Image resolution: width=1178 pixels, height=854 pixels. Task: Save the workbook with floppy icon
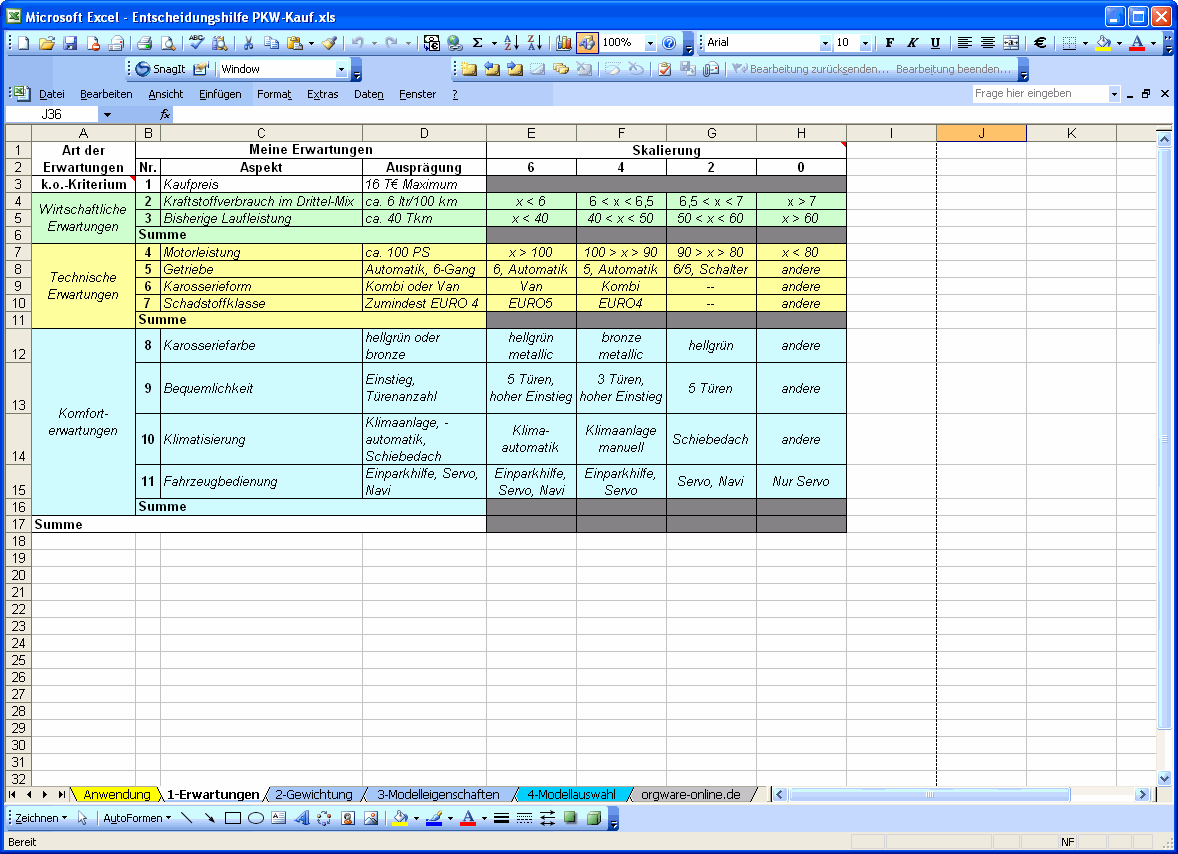tap(70, 43)
